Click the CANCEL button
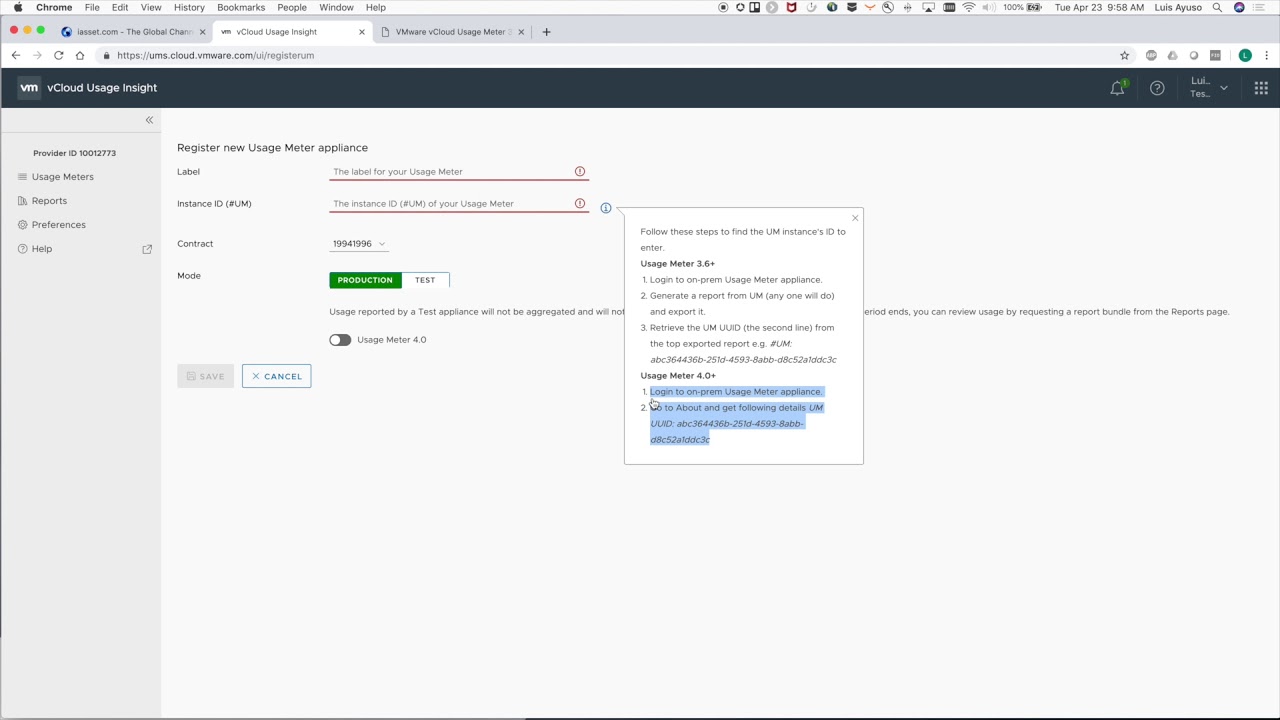This screenshot has height=720, width=1280. (276, 376)
